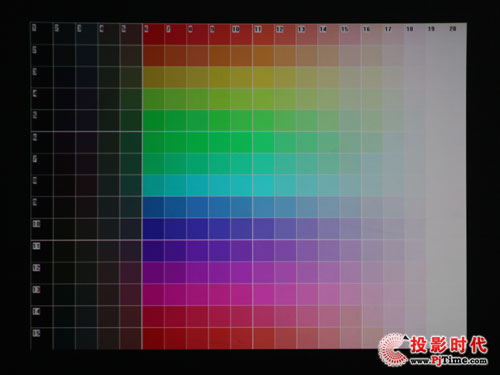Choose the violet swatch in row 11, column 12
500x375 pixels.
[285, 251]
